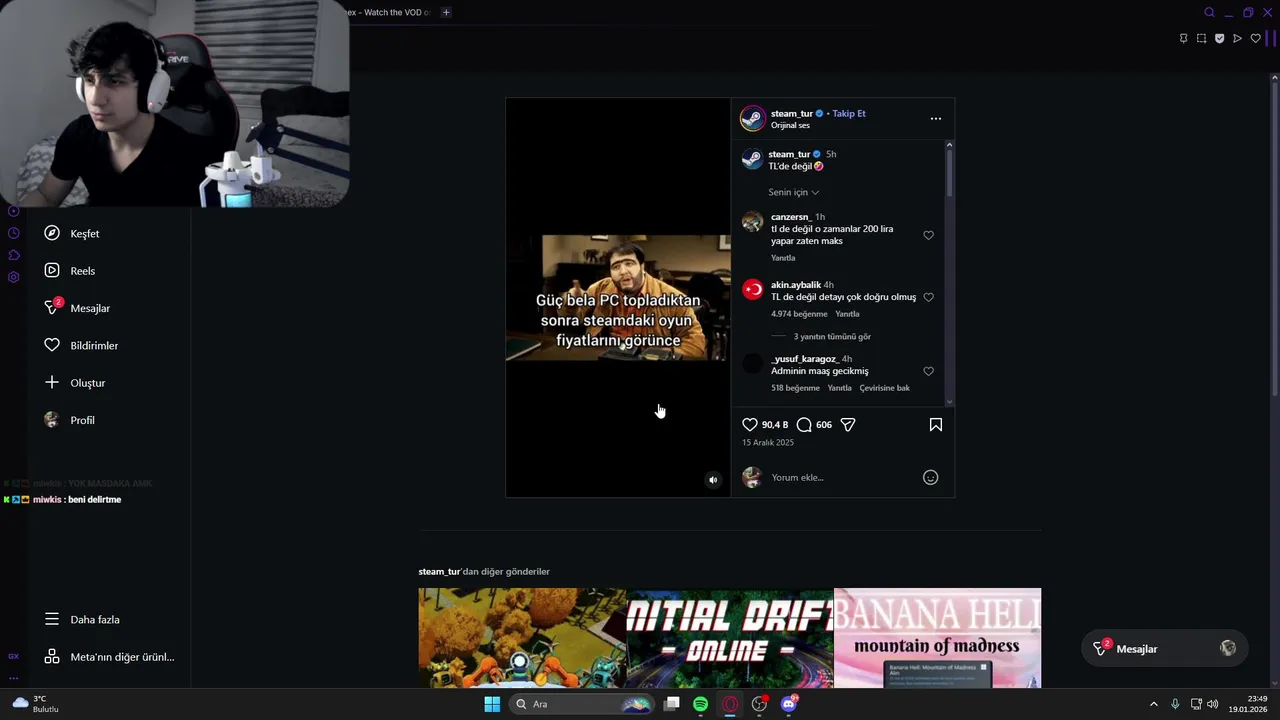1280x720 pixels.
Task: Open the Initial Drift Online post thumbnail
Action: pos(730,638)
